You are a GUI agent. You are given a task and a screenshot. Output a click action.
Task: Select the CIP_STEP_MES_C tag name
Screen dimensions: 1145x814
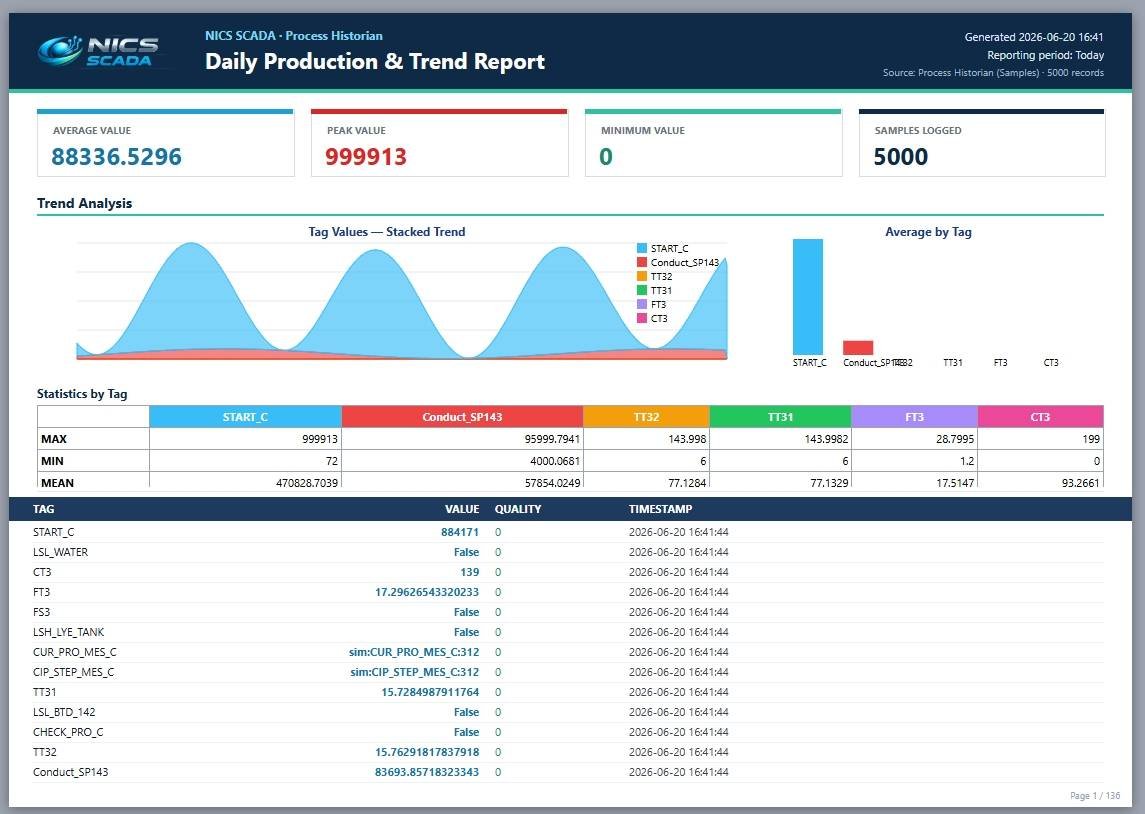[74, 672]
